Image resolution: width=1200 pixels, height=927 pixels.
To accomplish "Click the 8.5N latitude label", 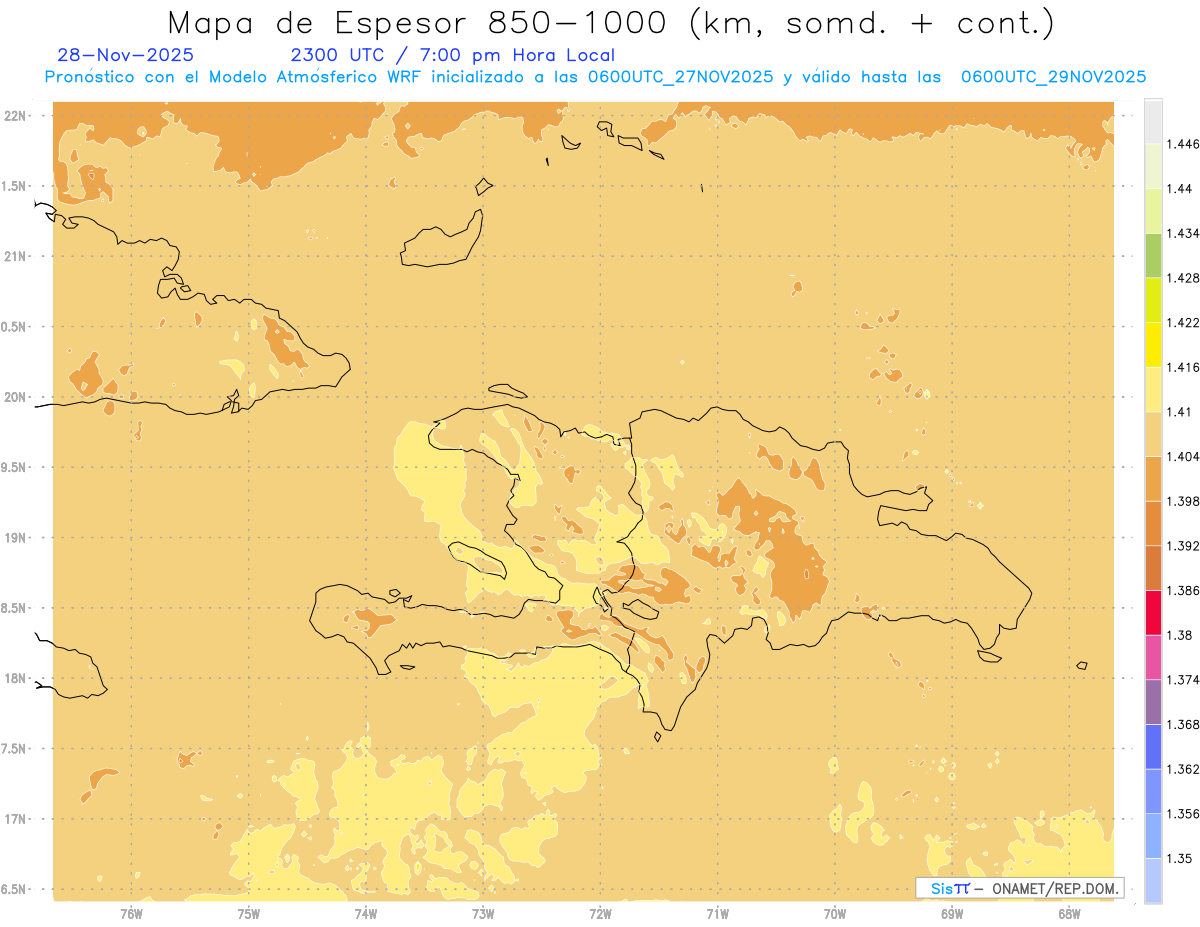I will (14, 608).
